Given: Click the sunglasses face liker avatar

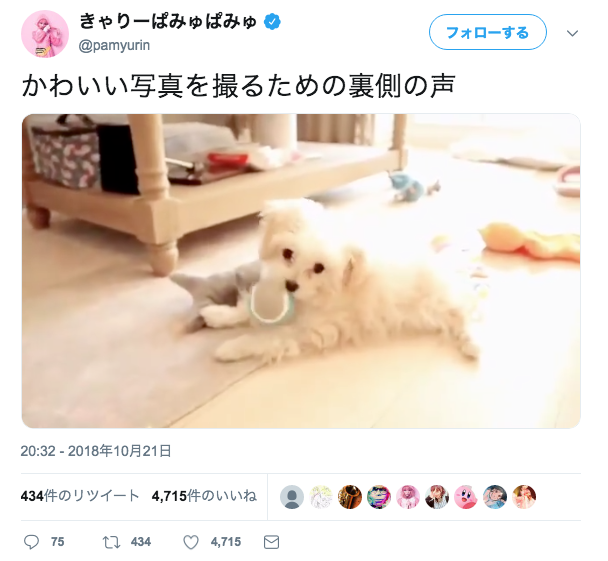Looking at the screenshot, I should point(379,497).
